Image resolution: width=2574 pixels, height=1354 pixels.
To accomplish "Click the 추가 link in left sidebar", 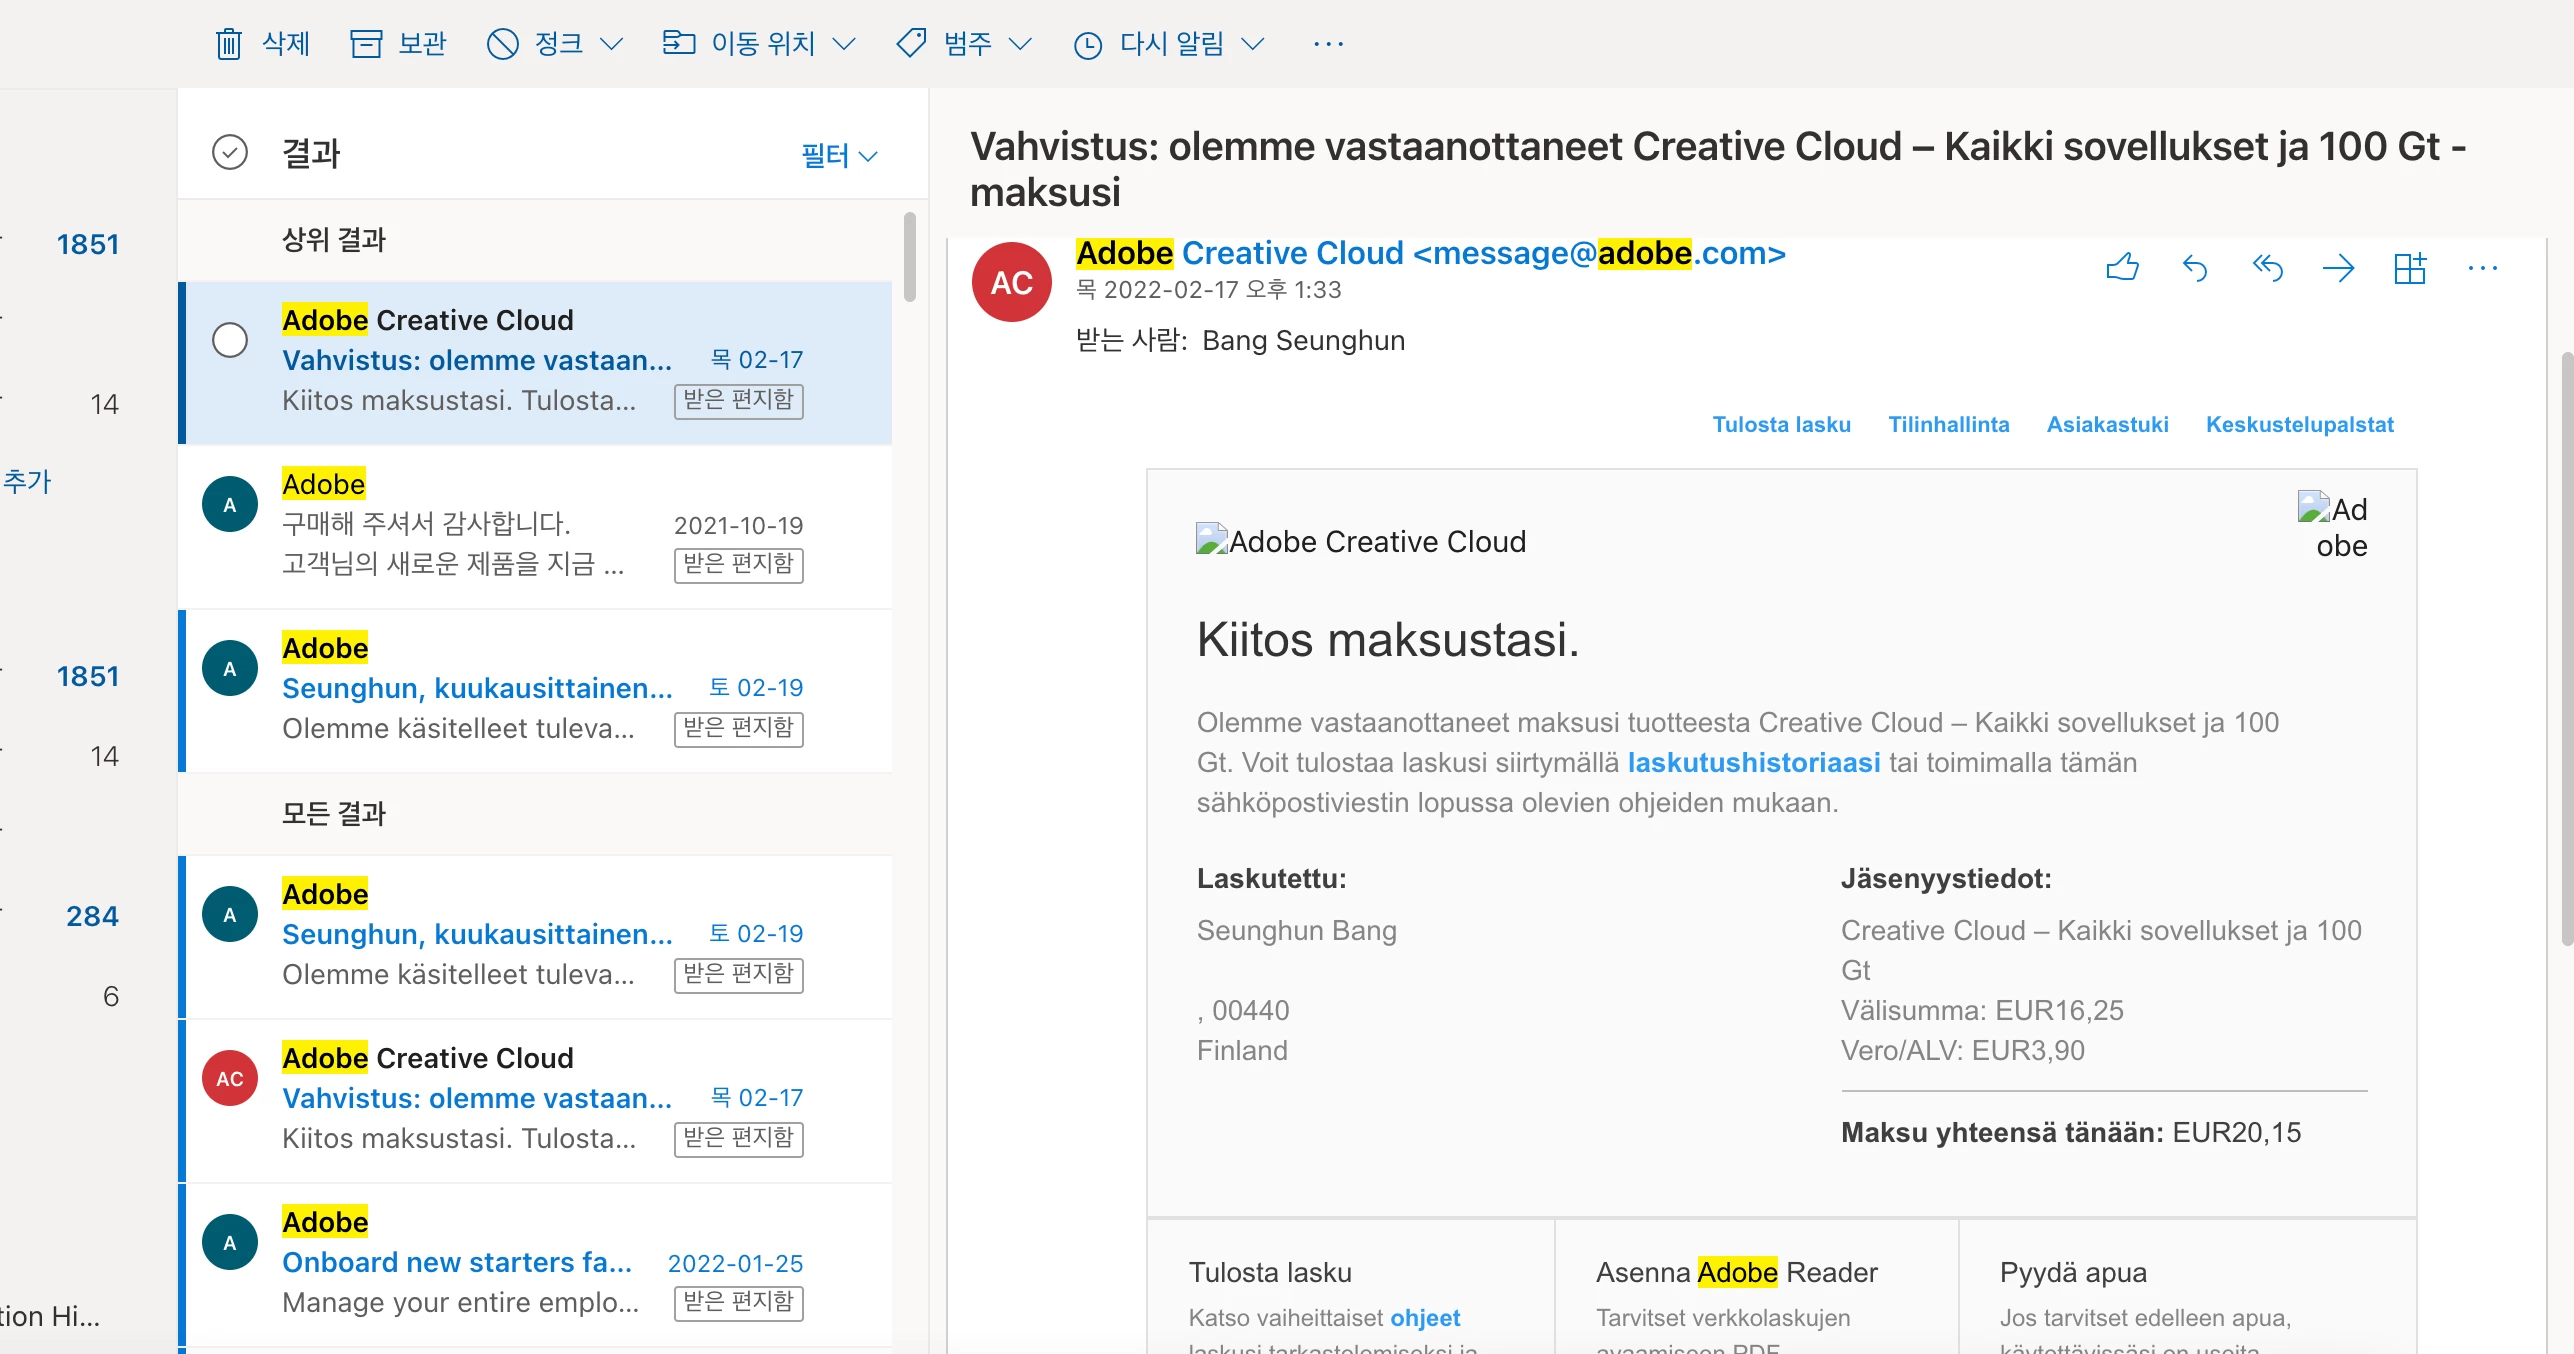I will coord(27,481).
